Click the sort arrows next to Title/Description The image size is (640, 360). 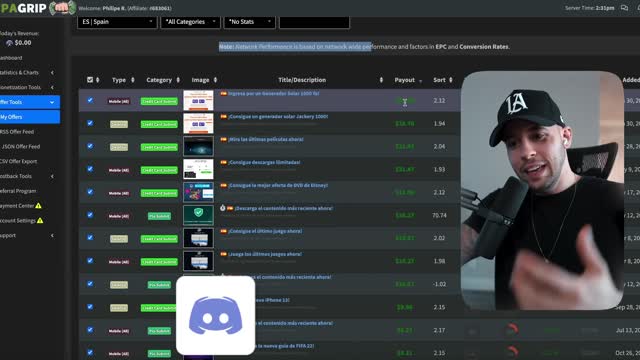(x=381, y=80)
